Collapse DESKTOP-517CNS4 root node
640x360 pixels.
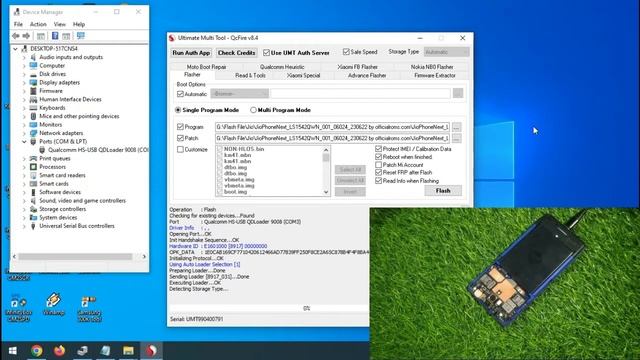(16, 49)
